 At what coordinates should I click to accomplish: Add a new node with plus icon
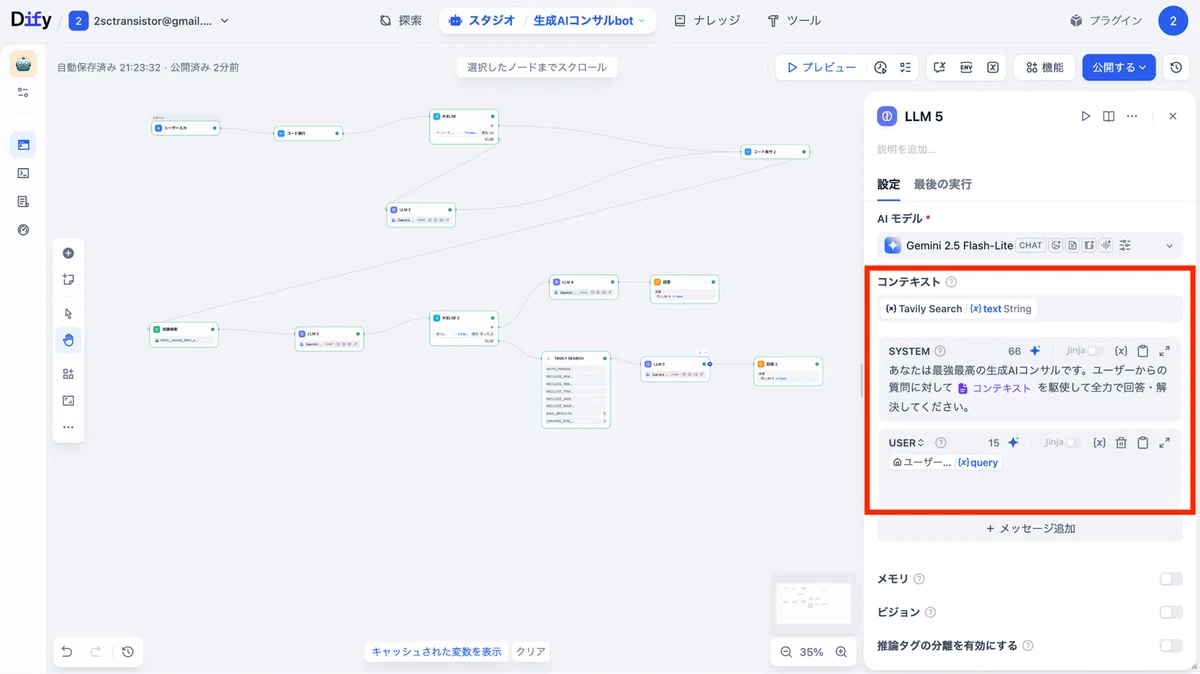click(68, 253)
